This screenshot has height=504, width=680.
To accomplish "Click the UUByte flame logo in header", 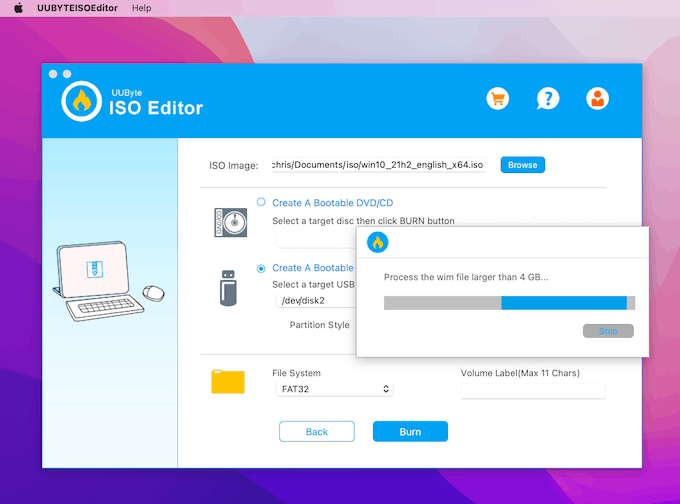I will coord(82,101).
